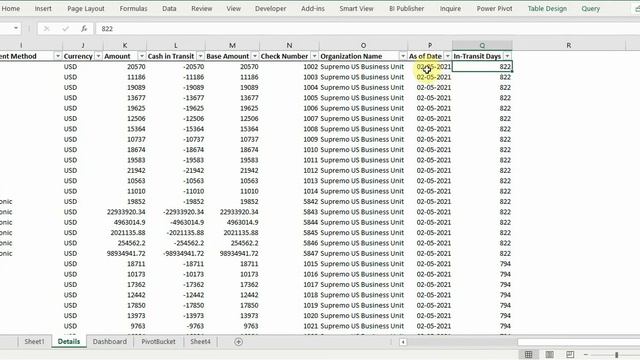Open the Data ribbon tab
This screenshot has height=360, width=640.
169,9
